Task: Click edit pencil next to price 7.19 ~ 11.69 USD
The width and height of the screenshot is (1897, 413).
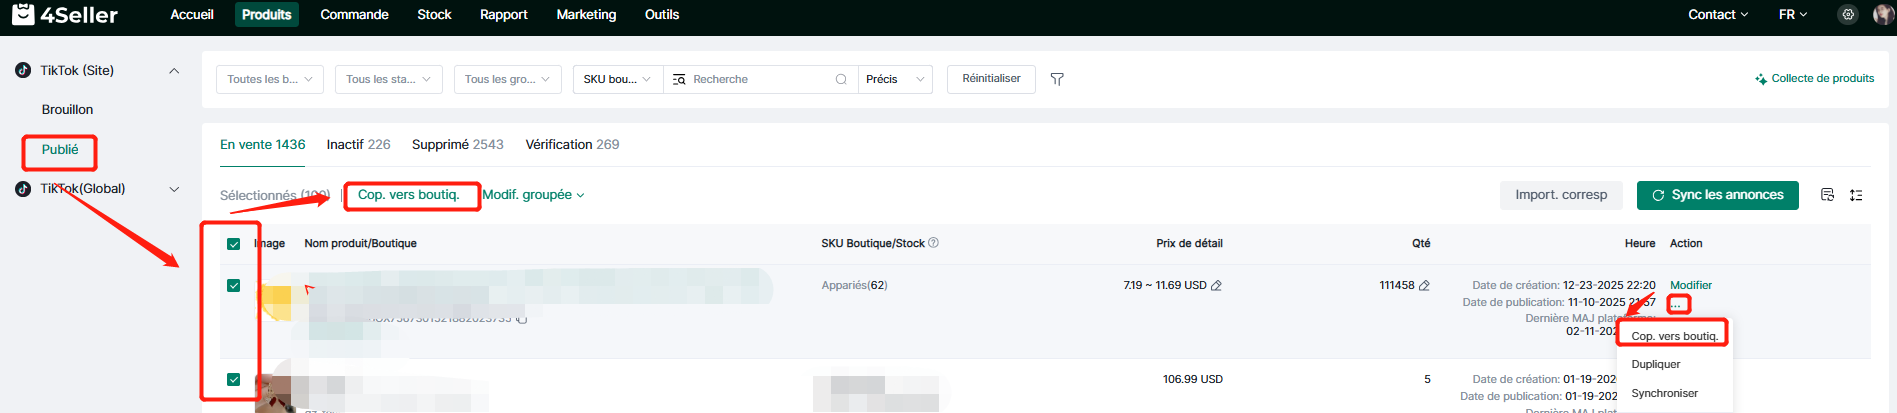Action: [1217, 286]
